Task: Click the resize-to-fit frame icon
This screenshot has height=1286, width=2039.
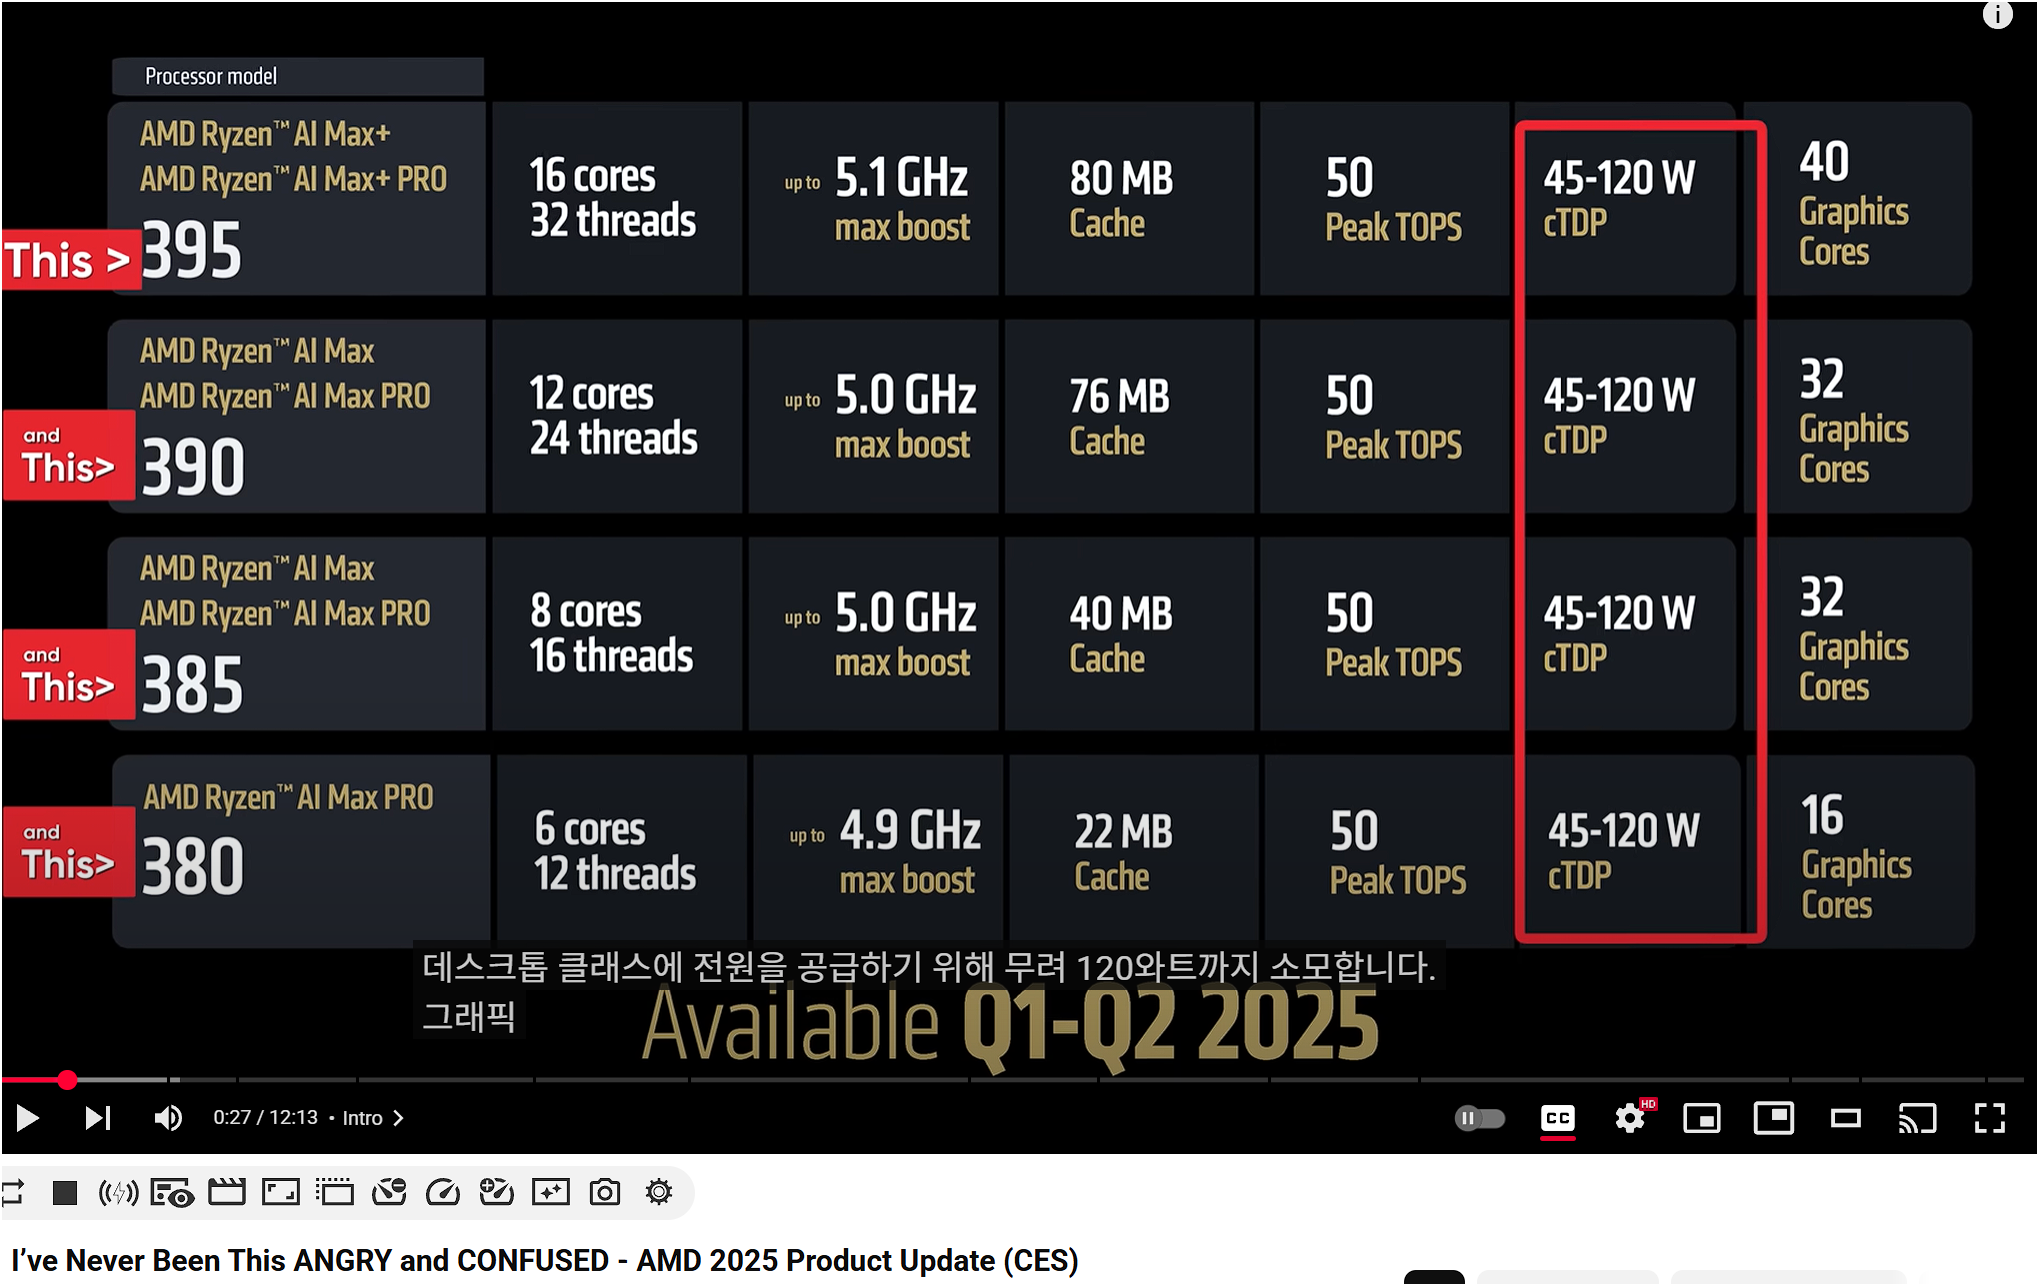Action: click(x=281, y=1192)
